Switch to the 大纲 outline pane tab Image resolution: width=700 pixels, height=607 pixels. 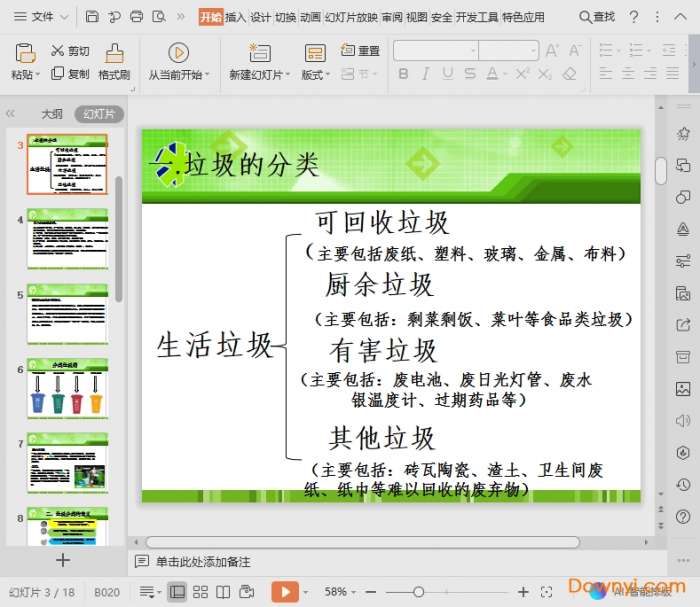[52, 114]
